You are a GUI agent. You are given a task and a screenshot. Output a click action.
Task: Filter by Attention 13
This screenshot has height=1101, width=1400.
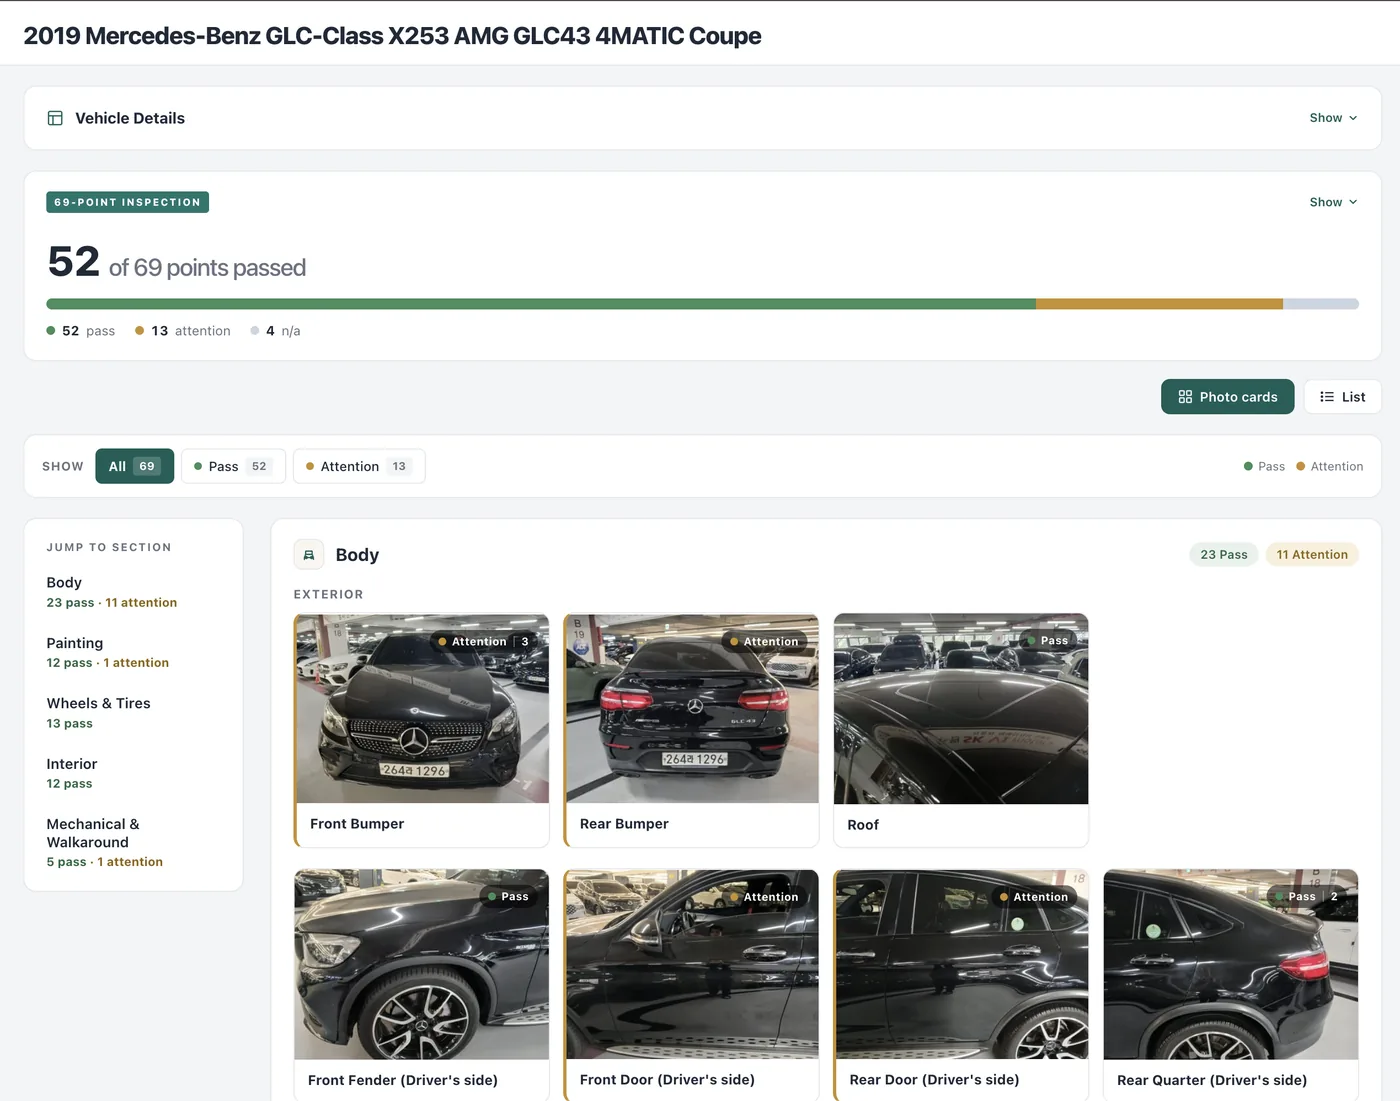tap(359, 466)
